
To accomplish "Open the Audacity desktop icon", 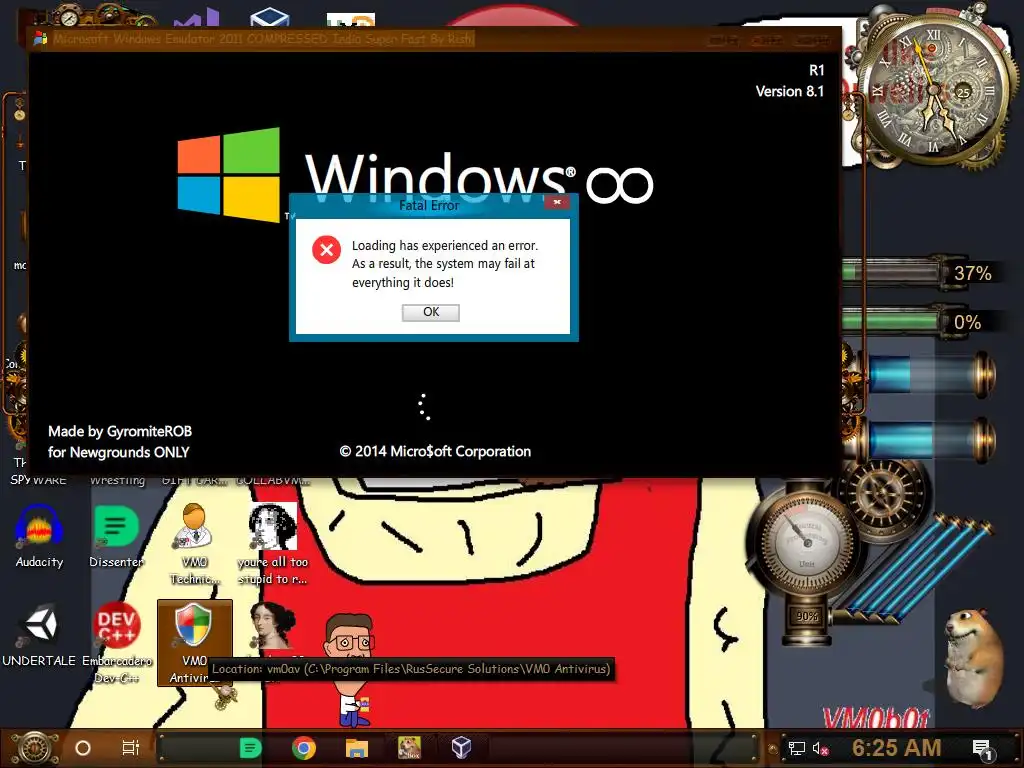I will point(39,537).
